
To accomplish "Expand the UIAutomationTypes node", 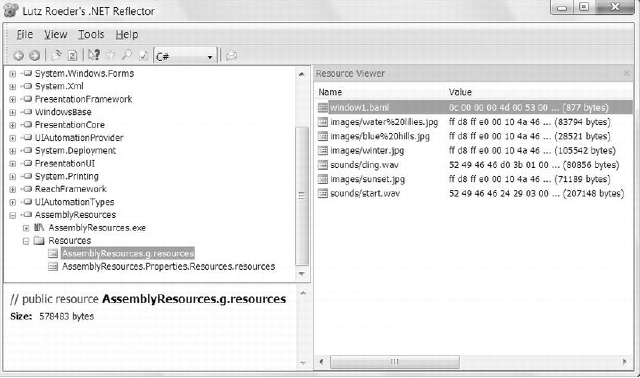I will (13, 202).
